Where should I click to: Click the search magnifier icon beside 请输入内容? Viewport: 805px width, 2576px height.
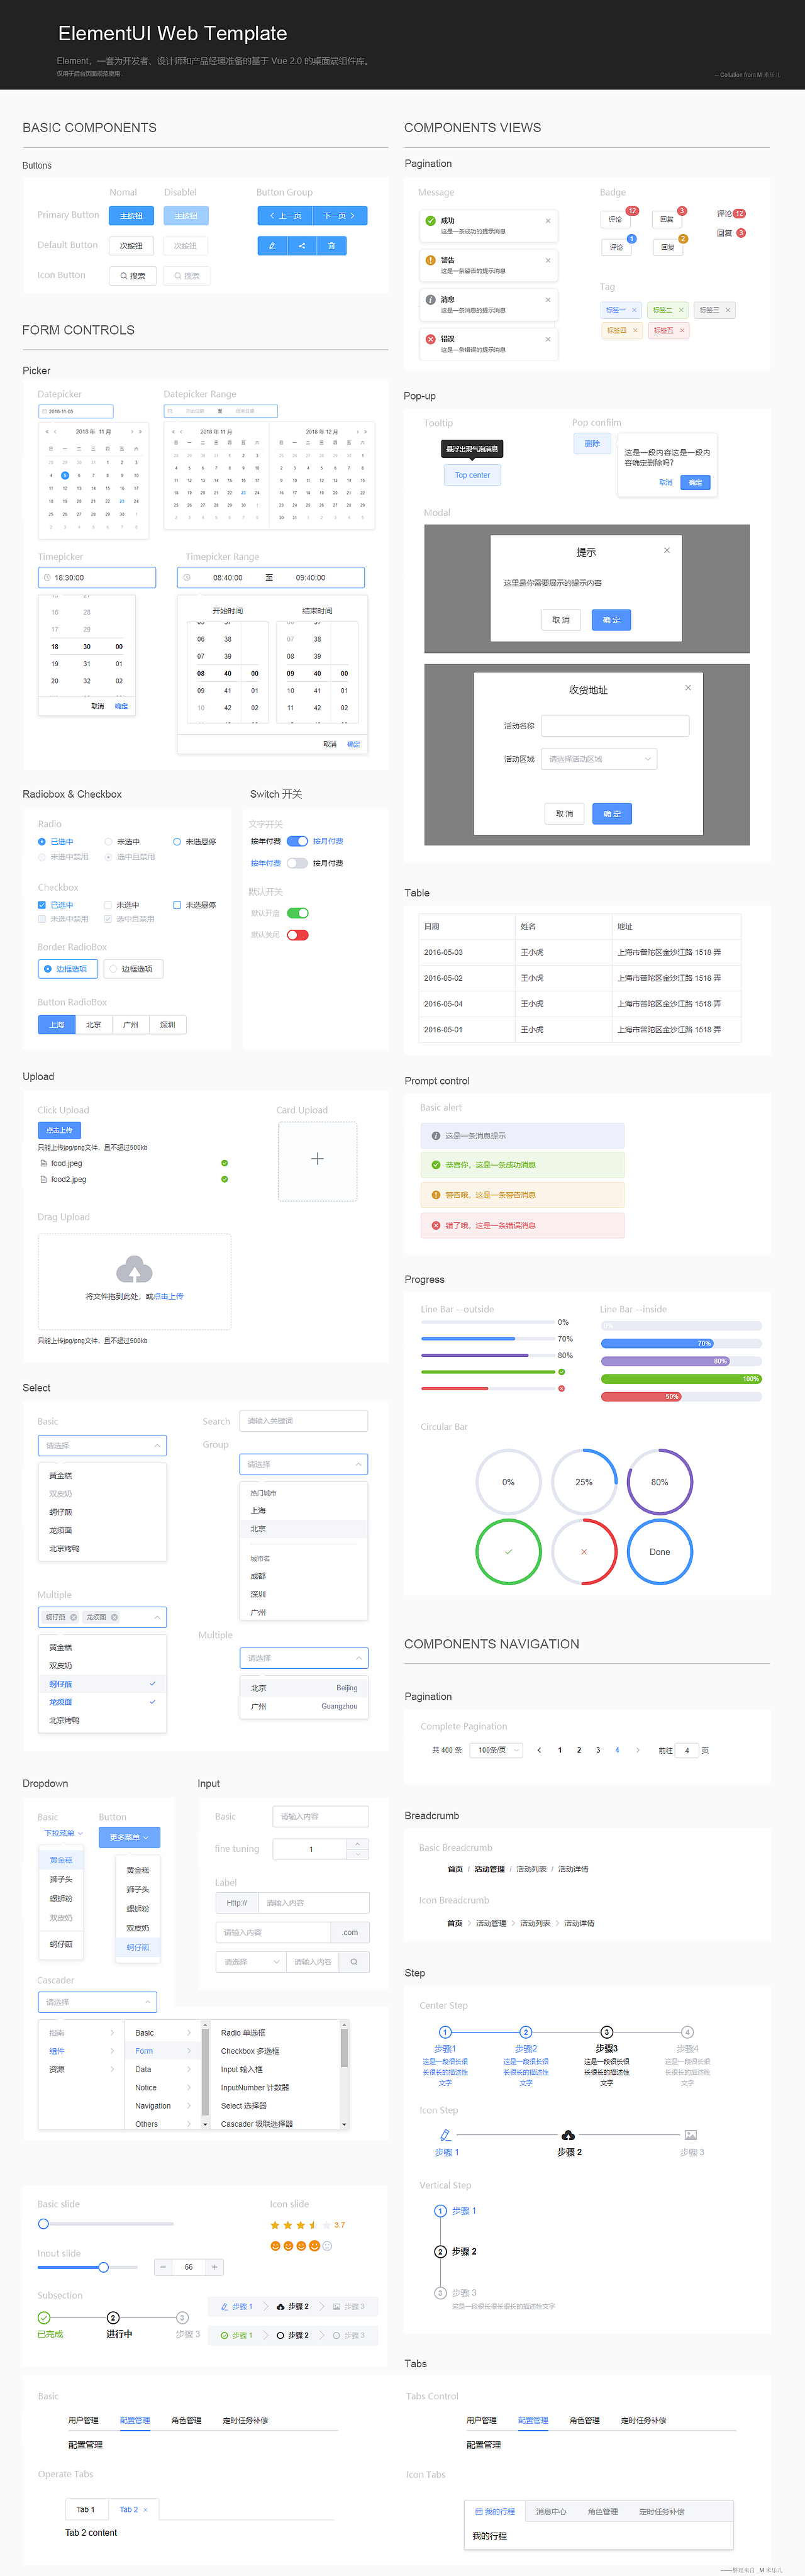coord(354,1962)
